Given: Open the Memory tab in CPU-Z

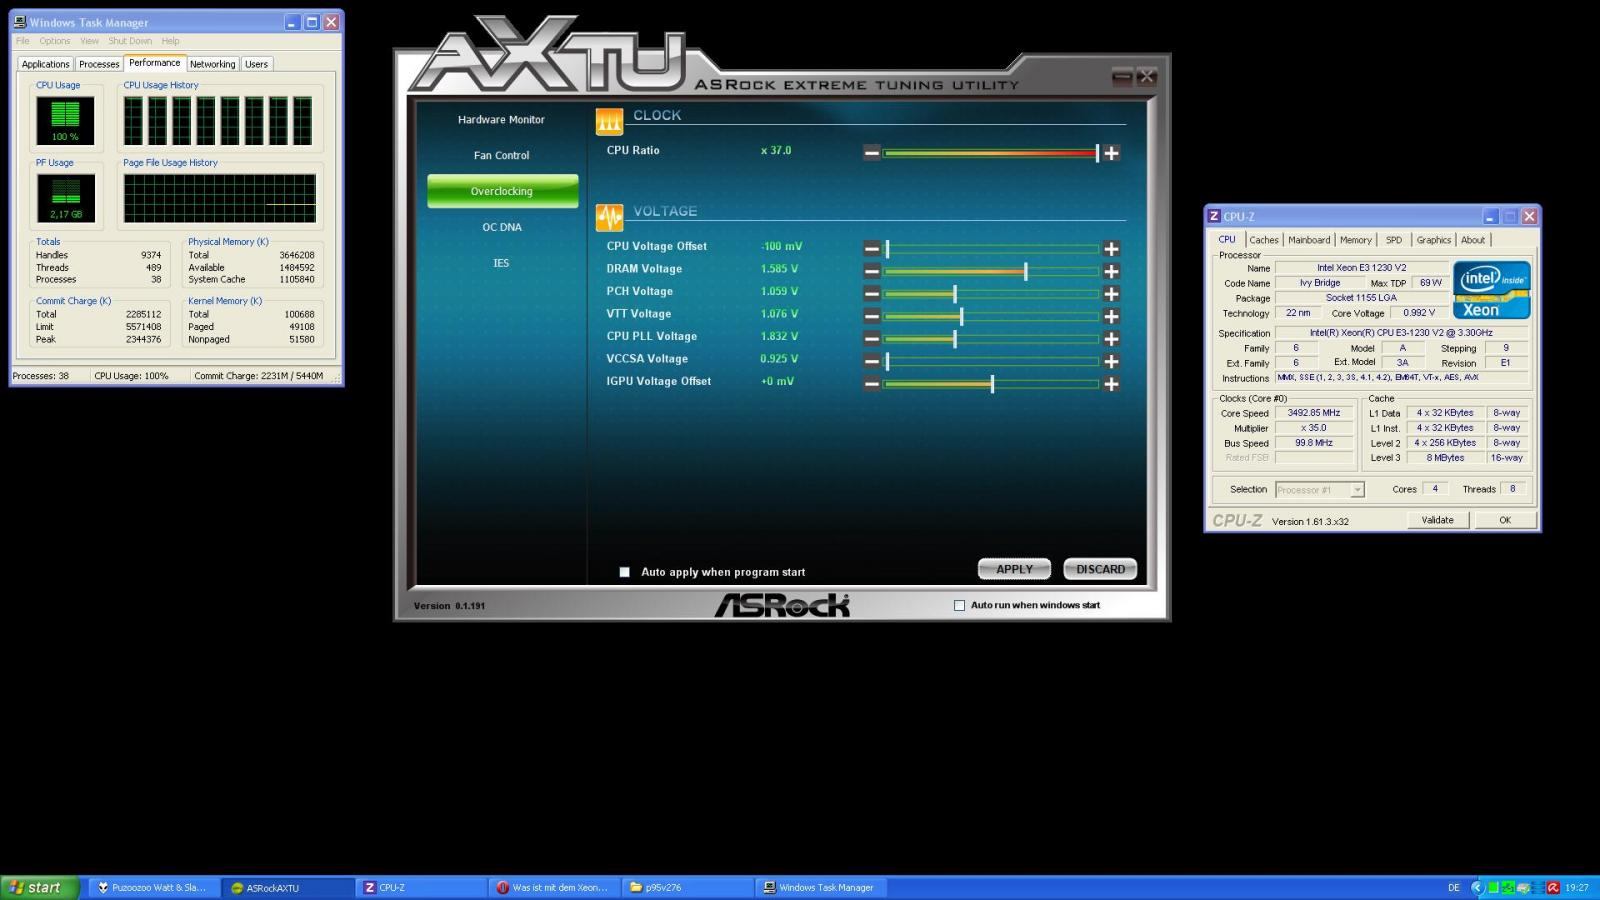Looking at the screenshot, I should 1356,240.
